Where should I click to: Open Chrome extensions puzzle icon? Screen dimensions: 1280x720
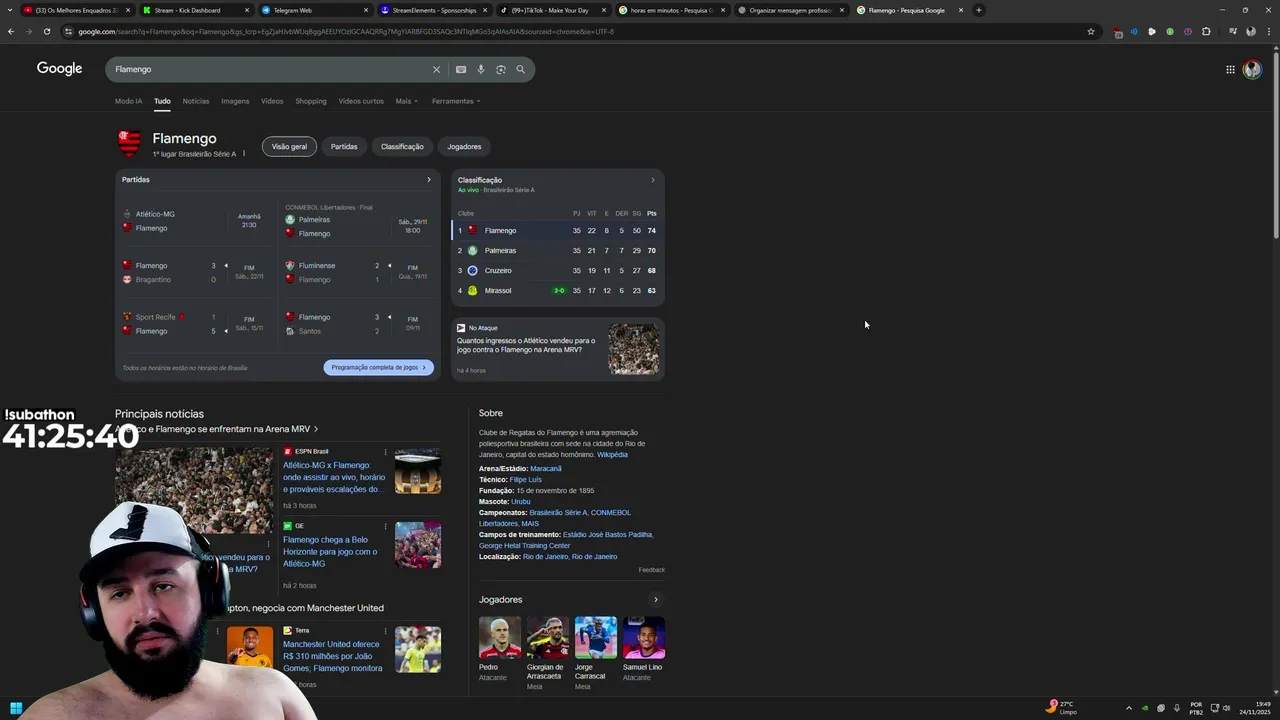point(1206,31)
